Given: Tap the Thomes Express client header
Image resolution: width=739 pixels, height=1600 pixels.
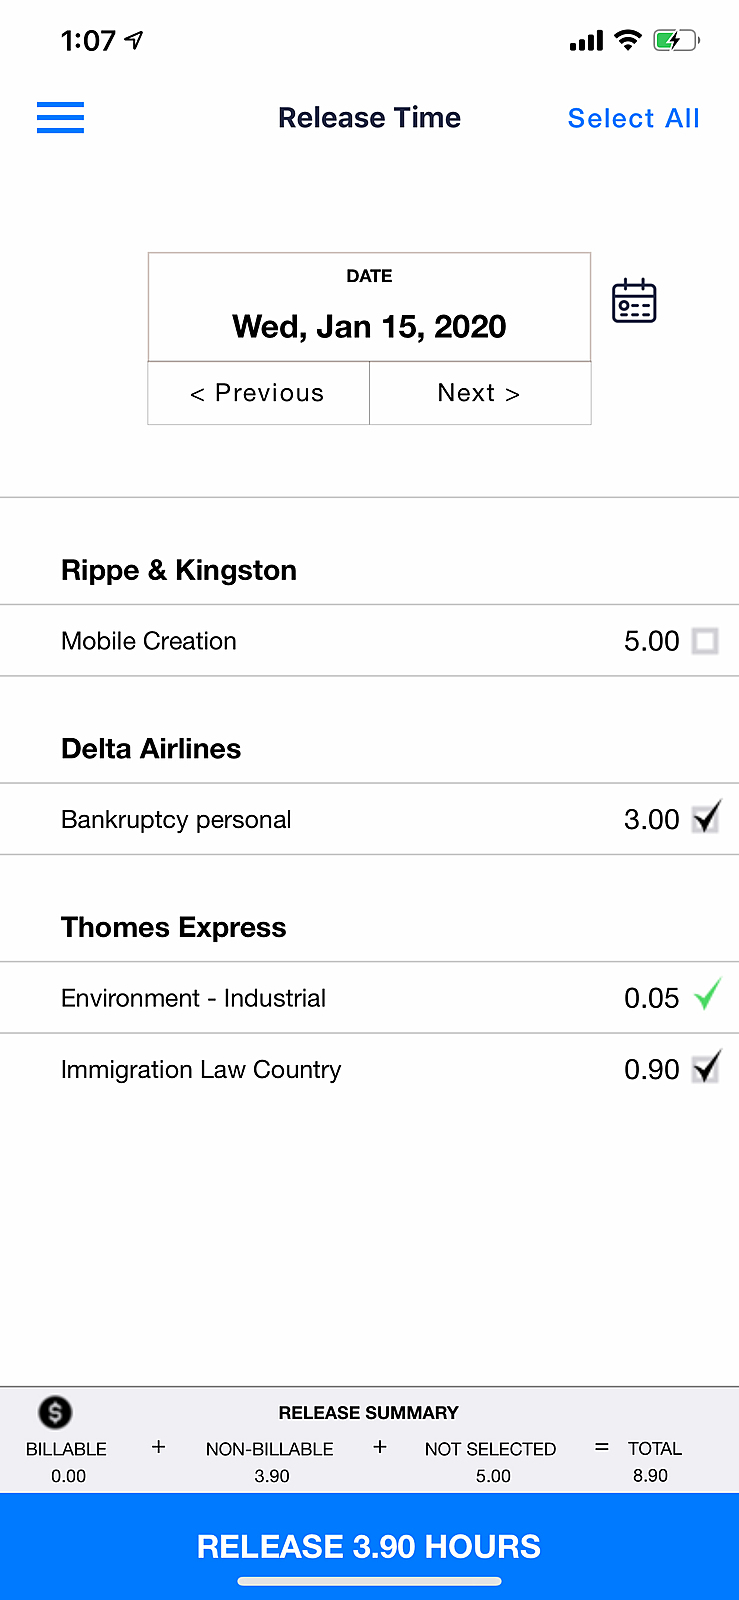Looking at the screenshot, I should point(174,927).
